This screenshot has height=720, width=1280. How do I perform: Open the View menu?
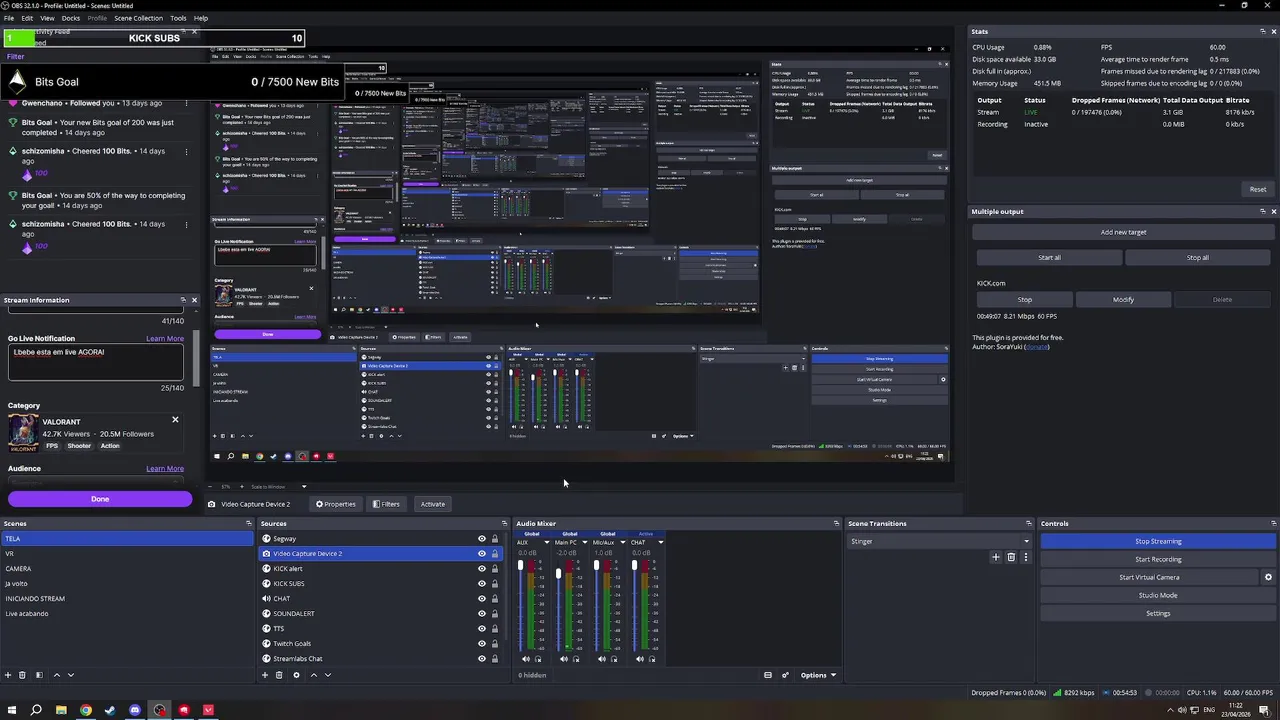click(x=47, y=18)
